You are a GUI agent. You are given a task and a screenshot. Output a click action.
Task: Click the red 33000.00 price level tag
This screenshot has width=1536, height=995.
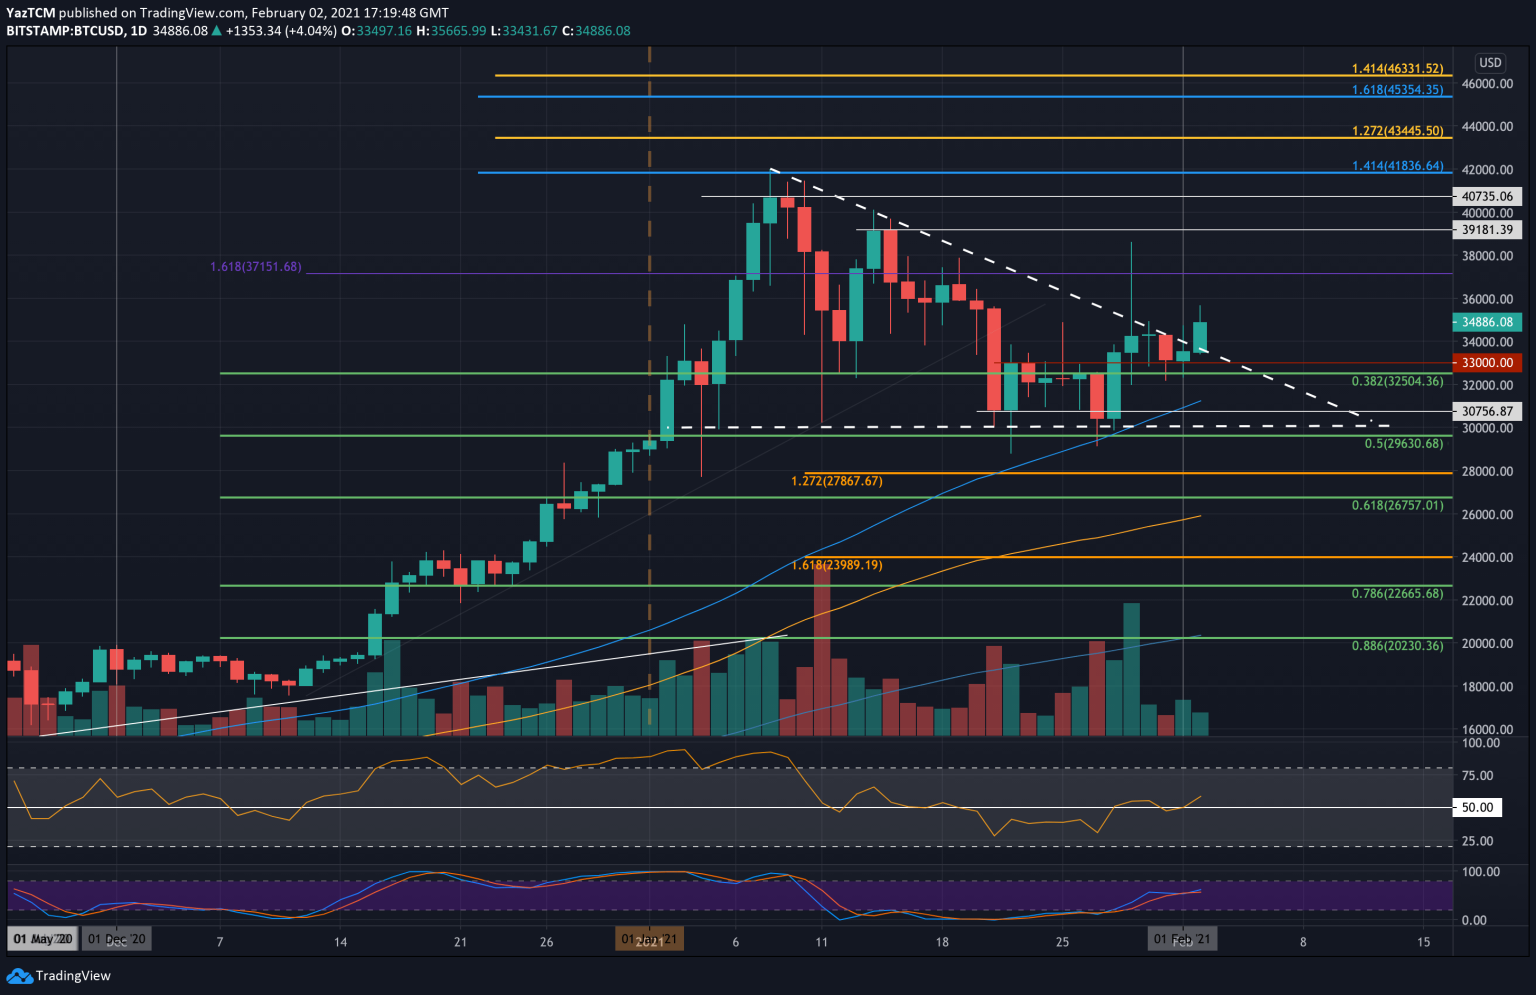(x=1487, y=363)
